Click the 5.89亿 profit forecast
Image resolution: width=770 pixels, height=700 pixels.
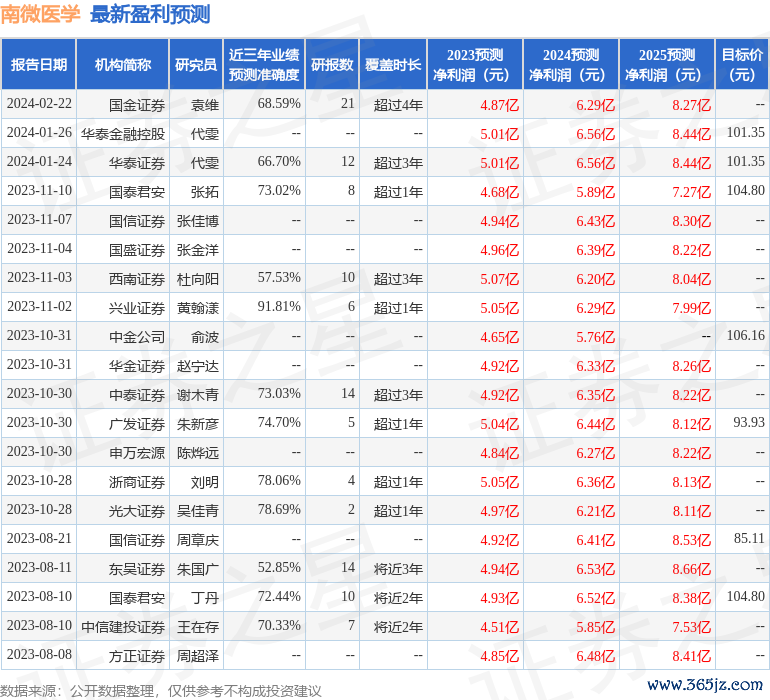pos(596,192)
